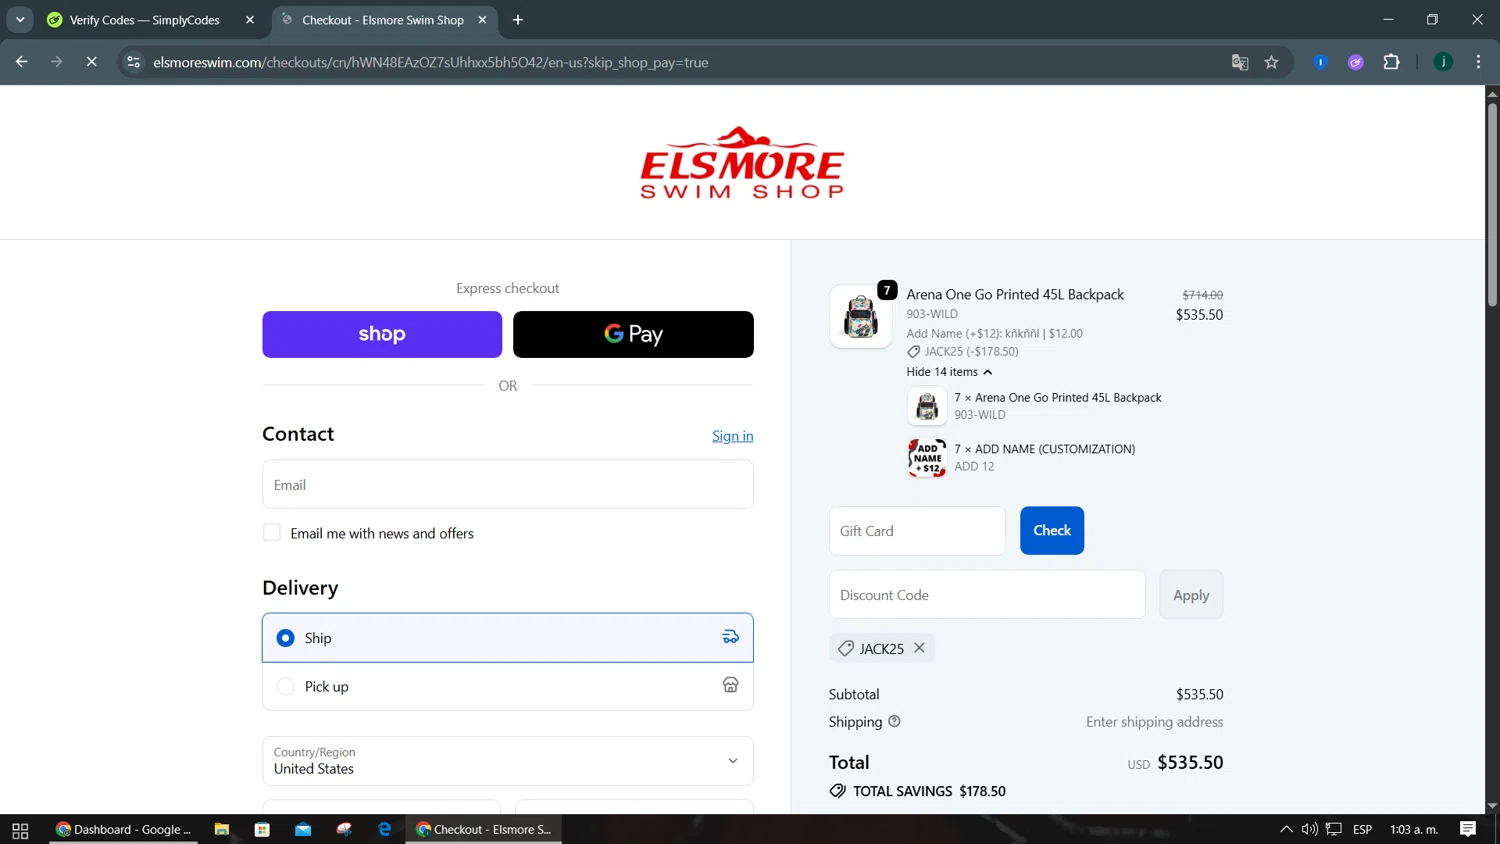Click the $535.50 total amount
Image resolution: width=1500 pixels, height=844 pixels.
click(x=1190, y=762)
